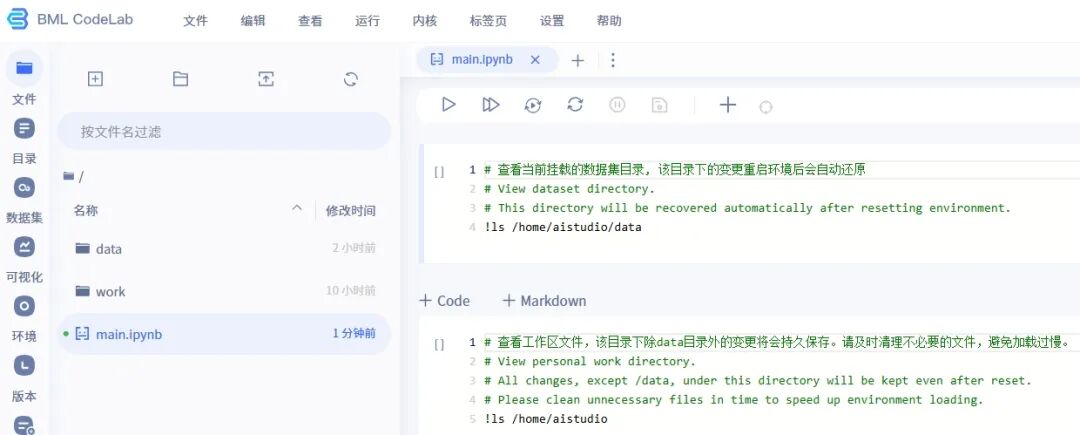
Task: Restart the kernel with refresh icon
Action: tap(575, 105)
